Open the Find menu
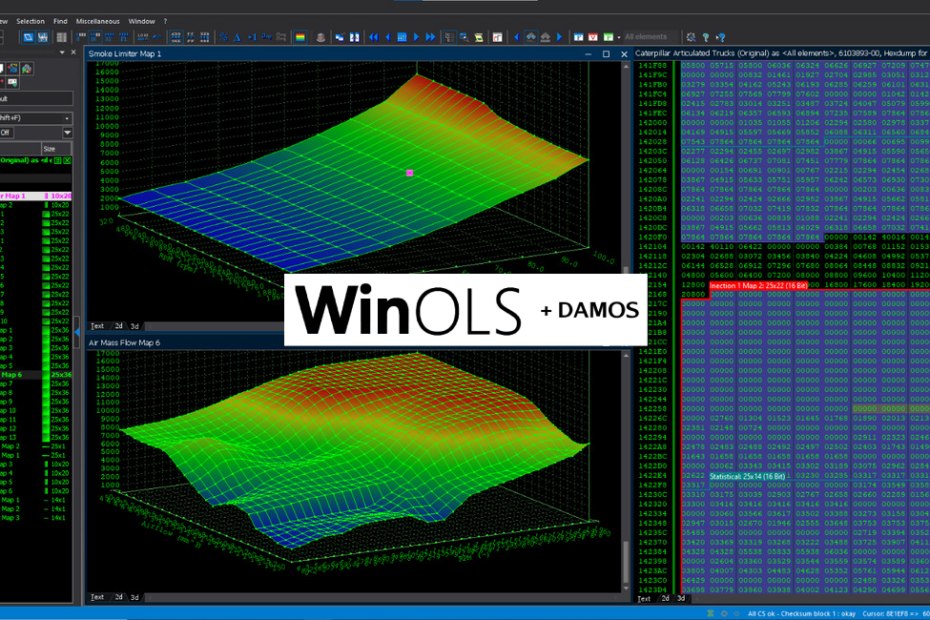 (x=60, y=21)
